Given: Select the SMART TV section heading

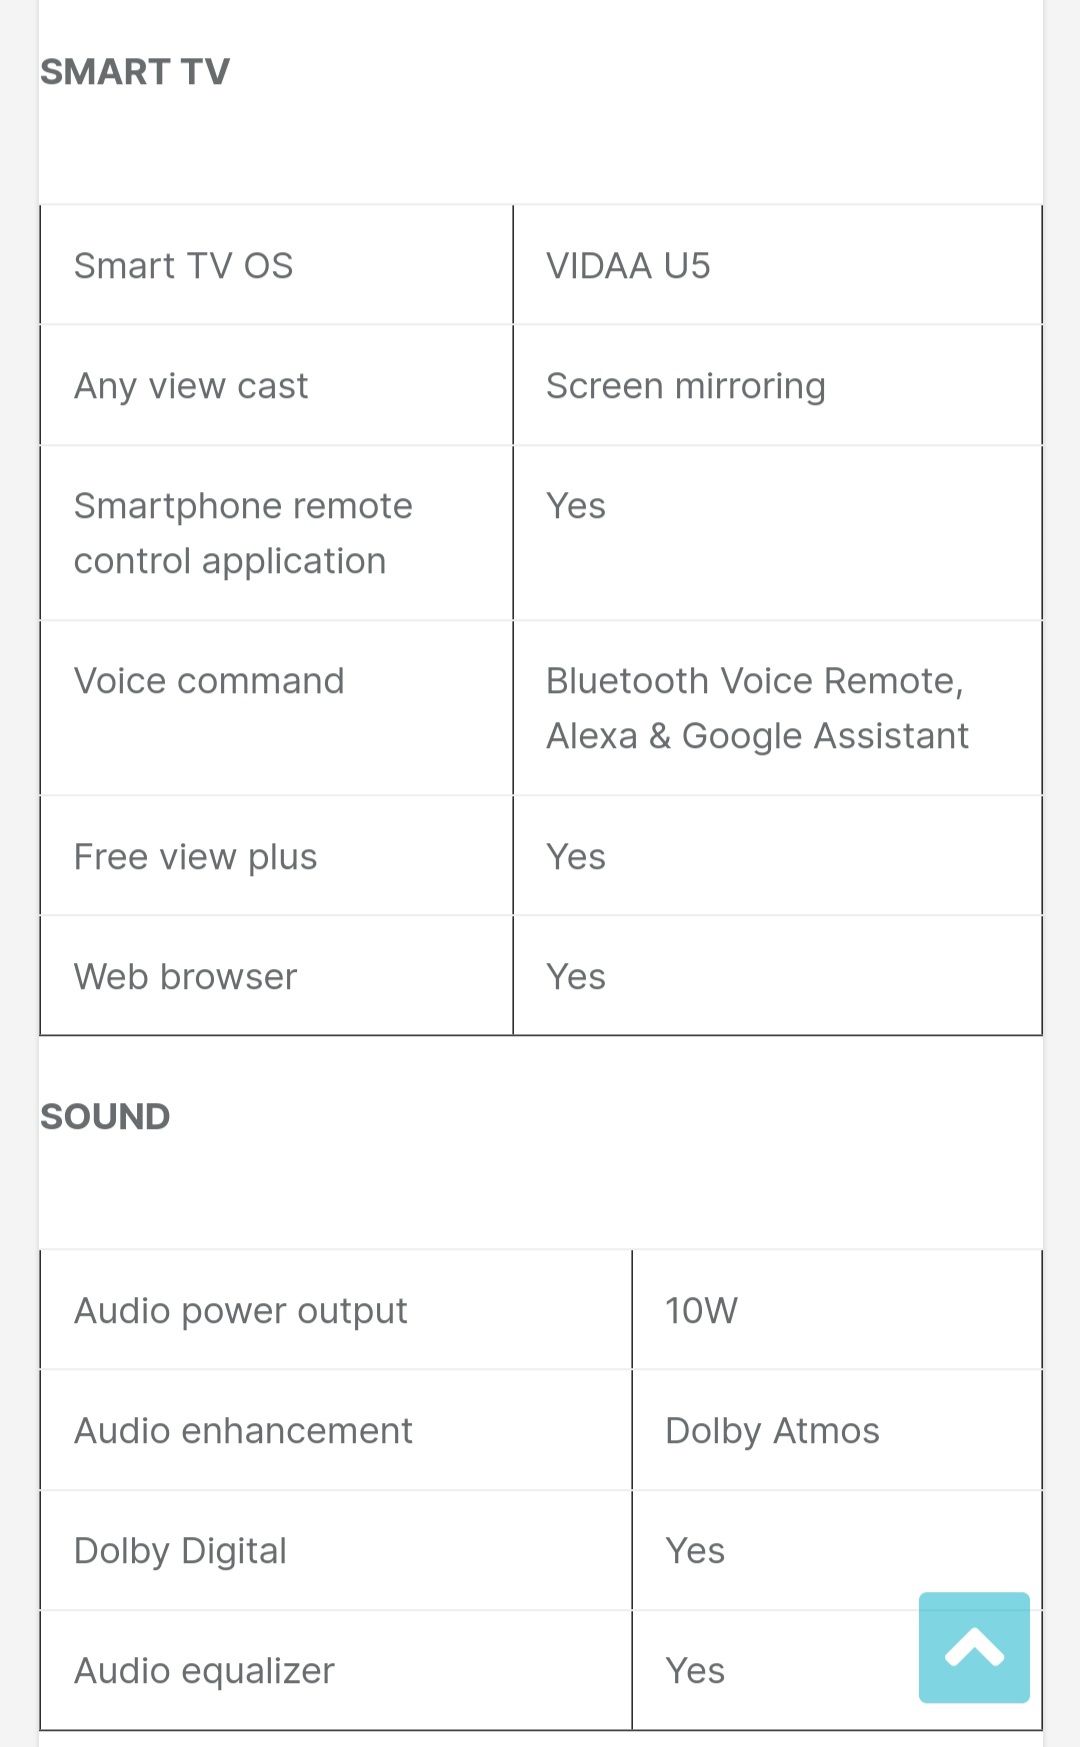Looking at the screenshot, I should pyautogui.click(x=135, y=72).
